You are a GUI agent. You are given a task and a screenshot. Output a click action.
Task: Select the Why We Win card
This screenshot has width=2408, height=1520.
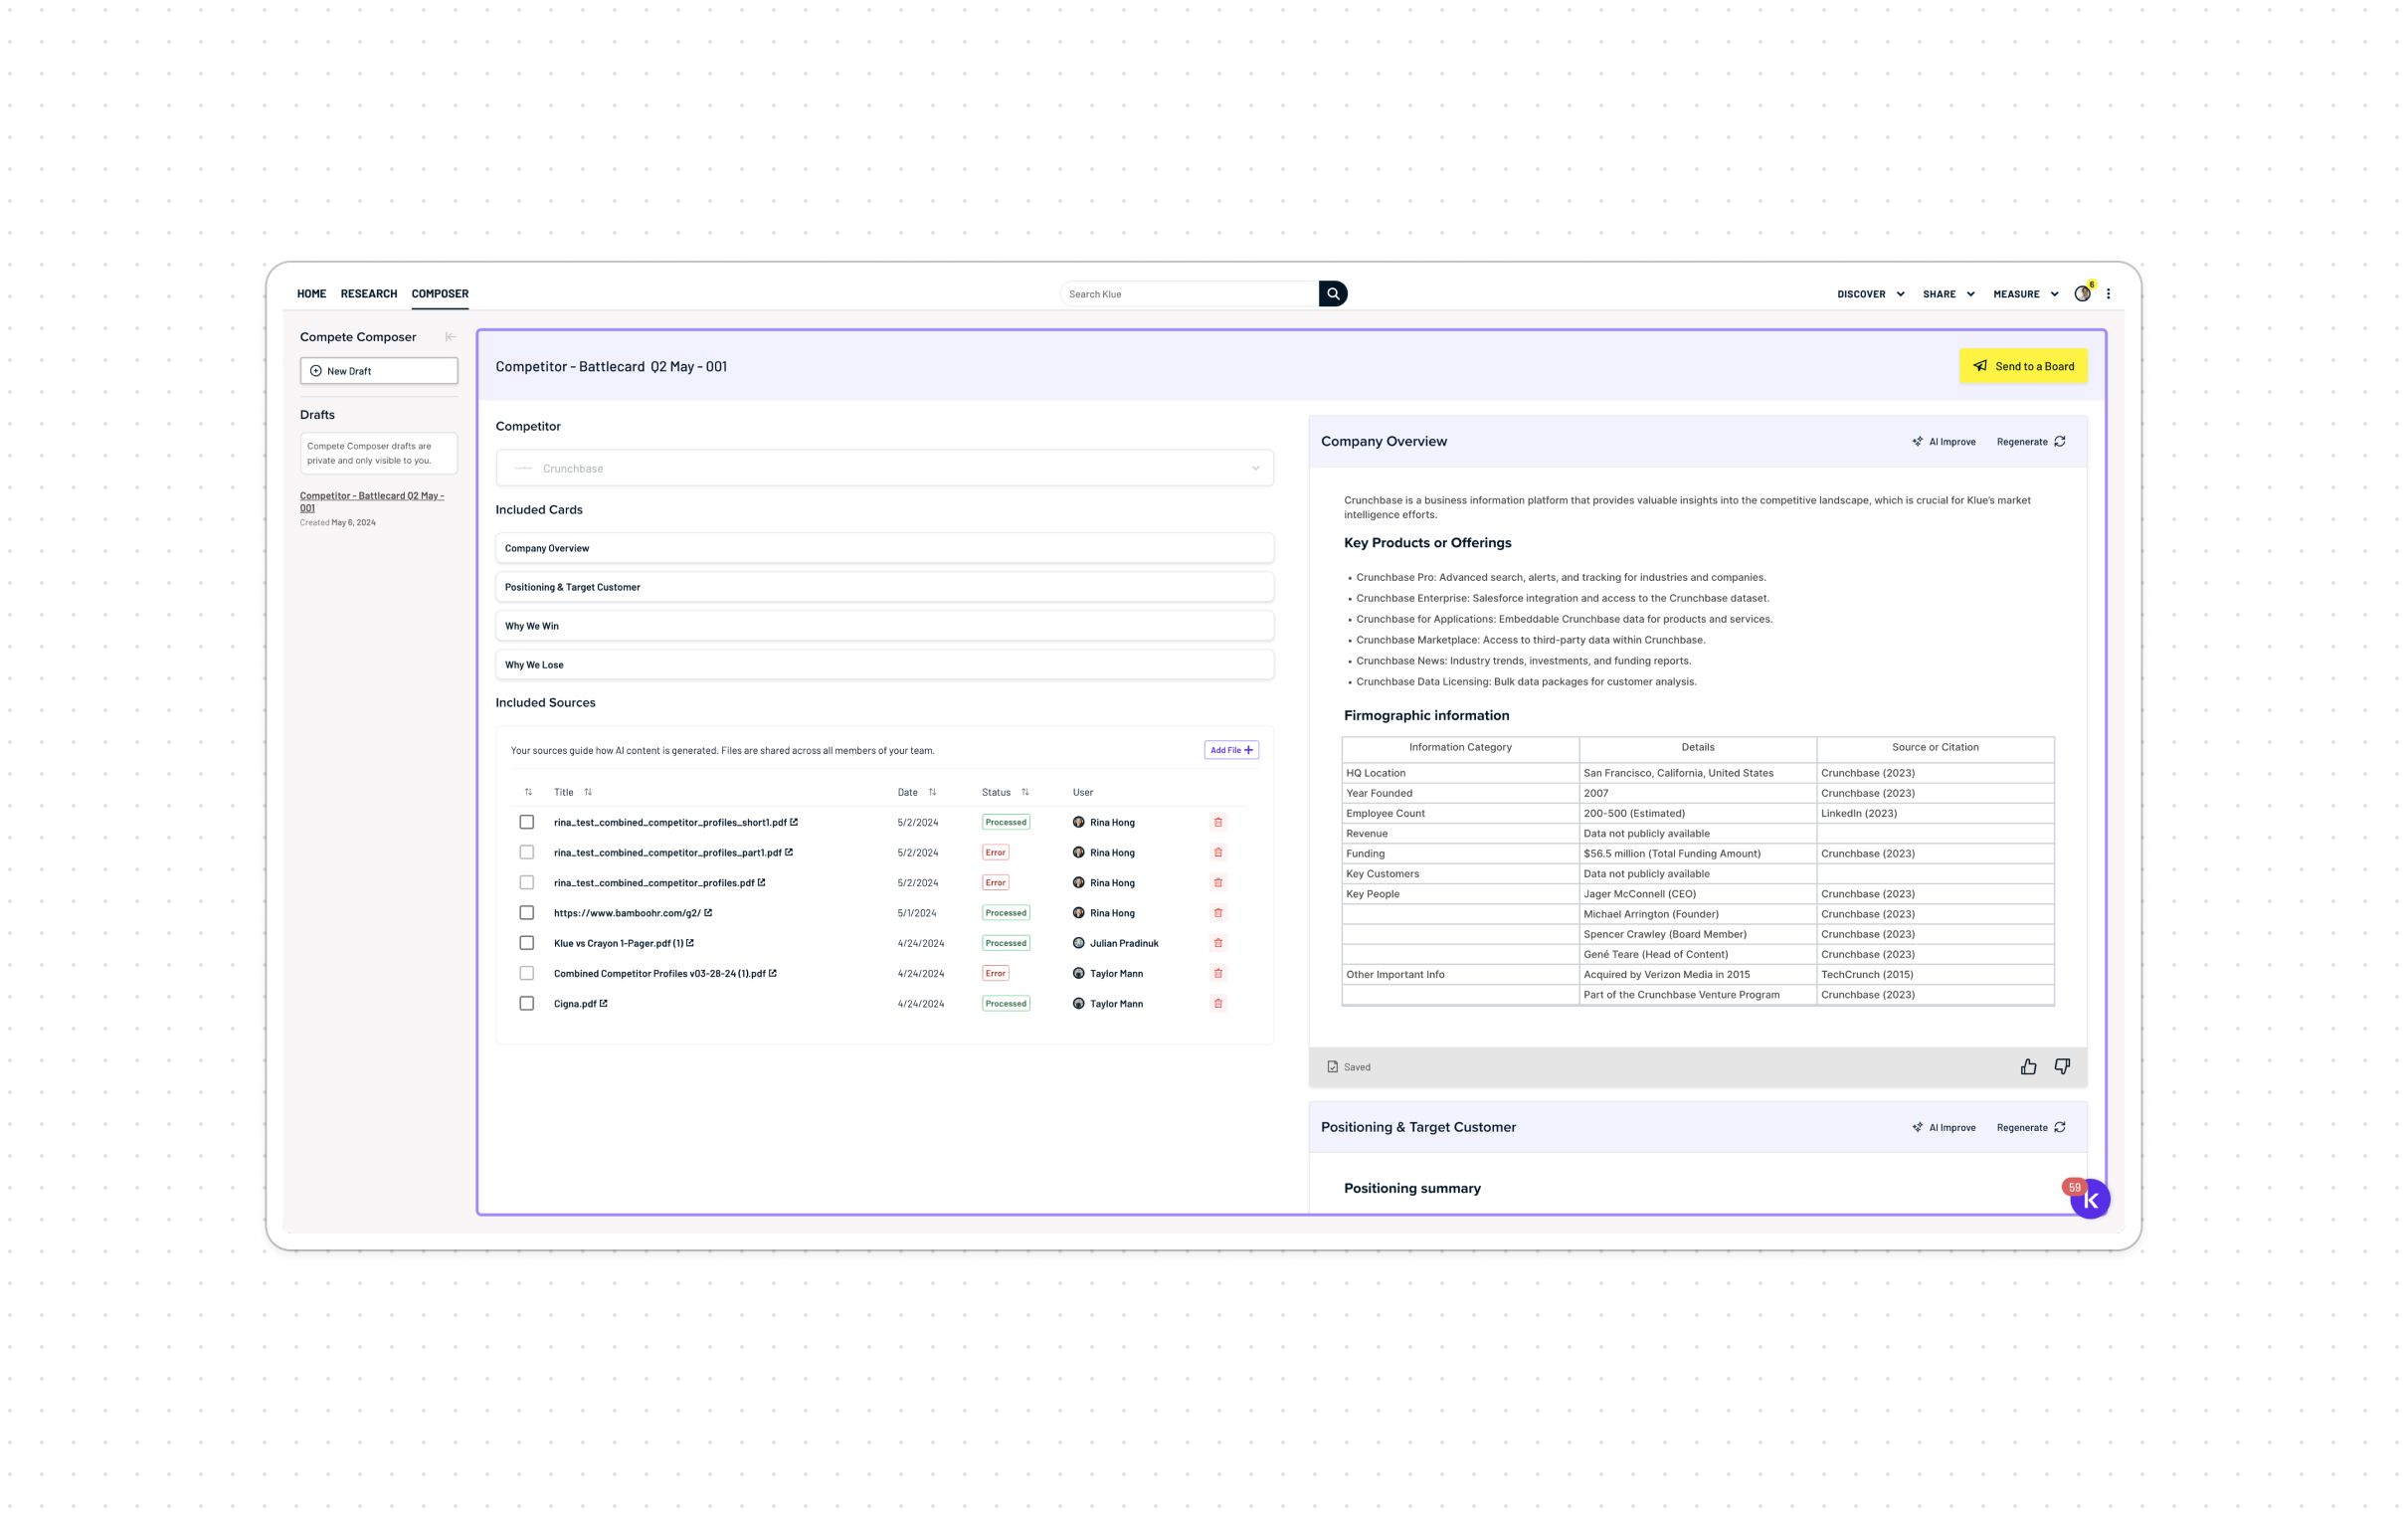coord(885,626)
